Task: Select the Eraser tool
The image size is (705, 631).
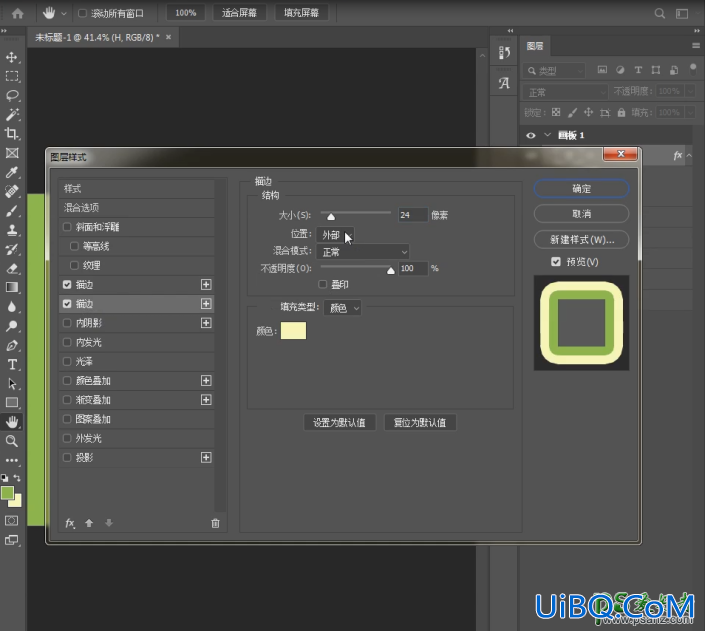Action: click(12, 269)
